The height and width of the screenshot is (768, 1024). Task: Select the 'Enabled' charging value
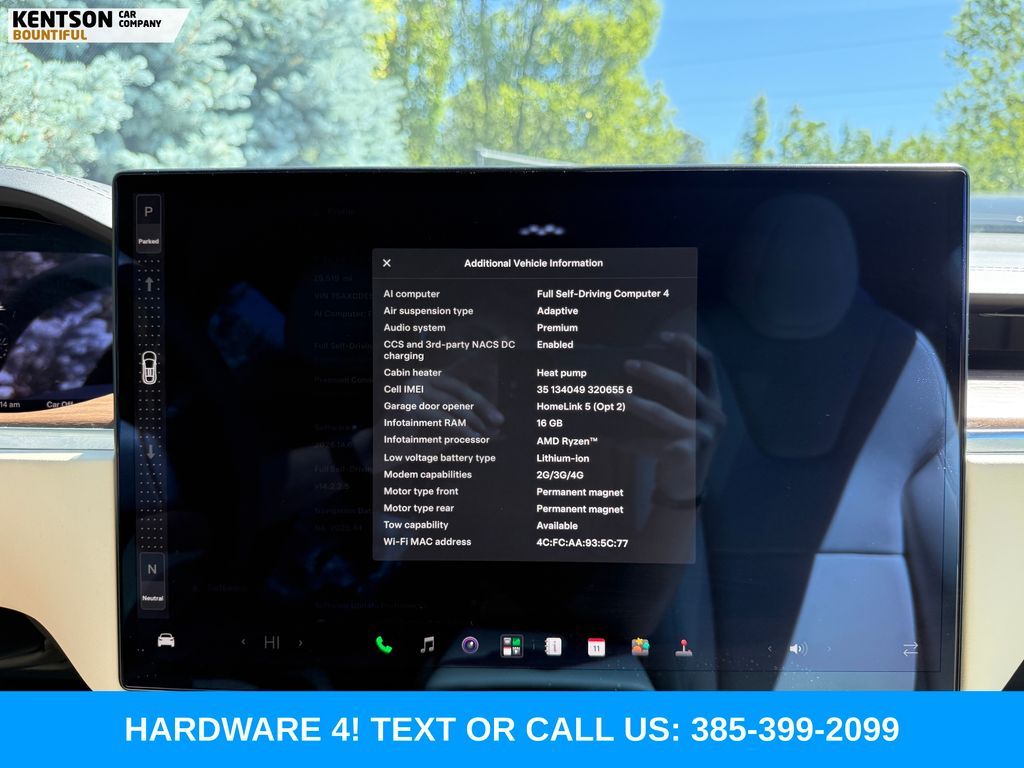coord(555,345)
